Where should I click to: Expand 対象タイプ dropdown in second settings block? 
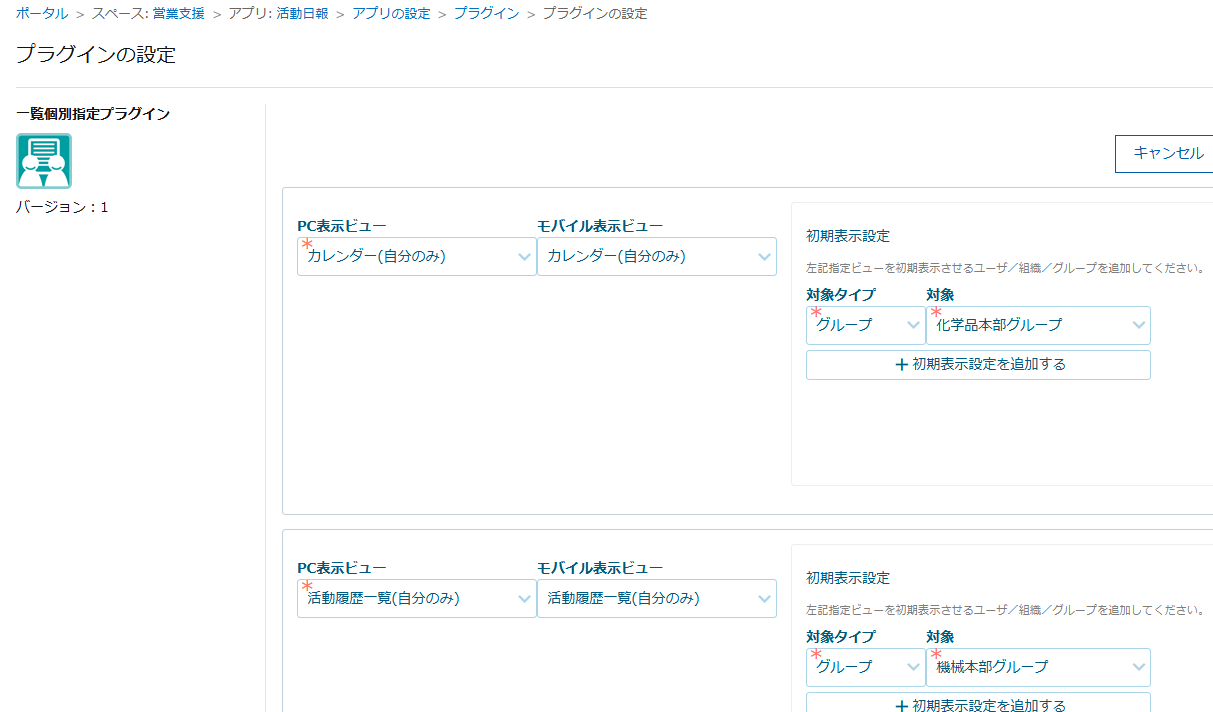pyautogui.click(x=865, y=667)
